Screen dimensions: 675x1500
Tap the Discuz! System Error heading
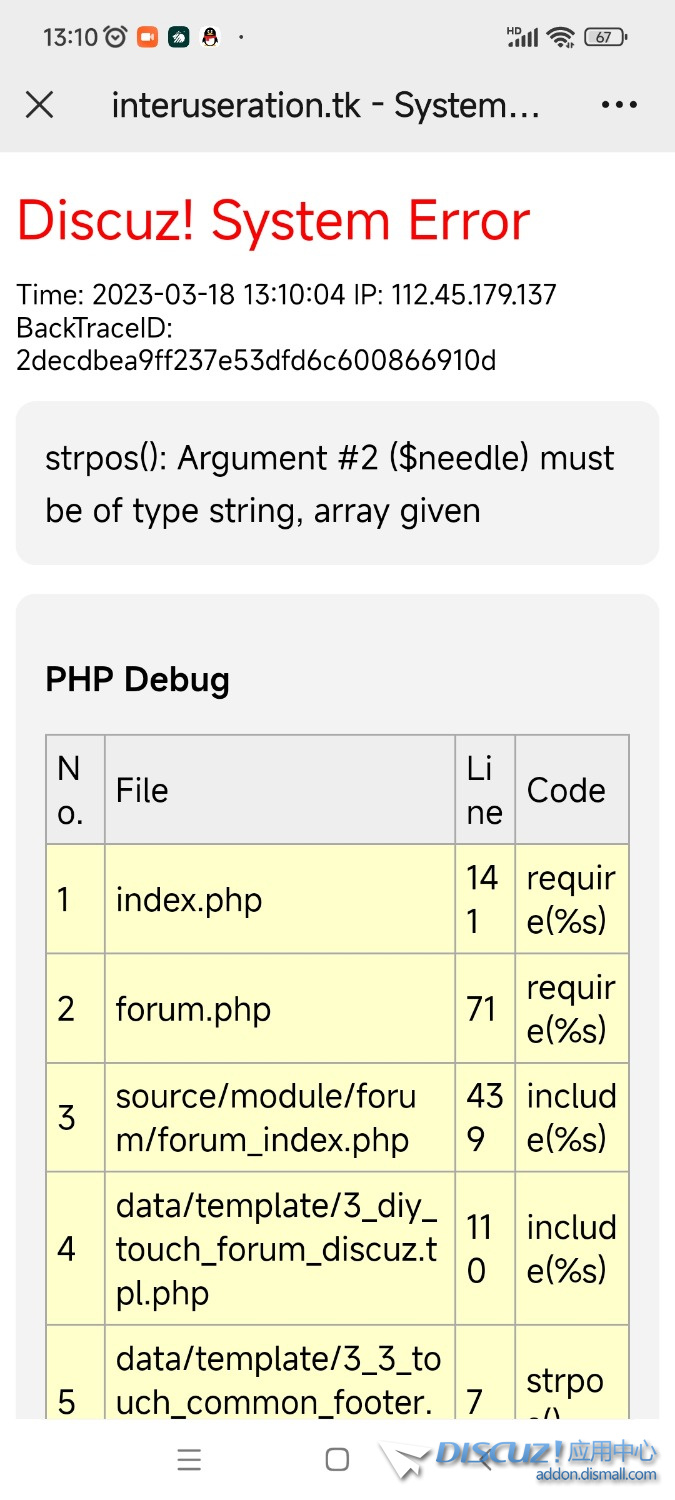click(273, 221)
